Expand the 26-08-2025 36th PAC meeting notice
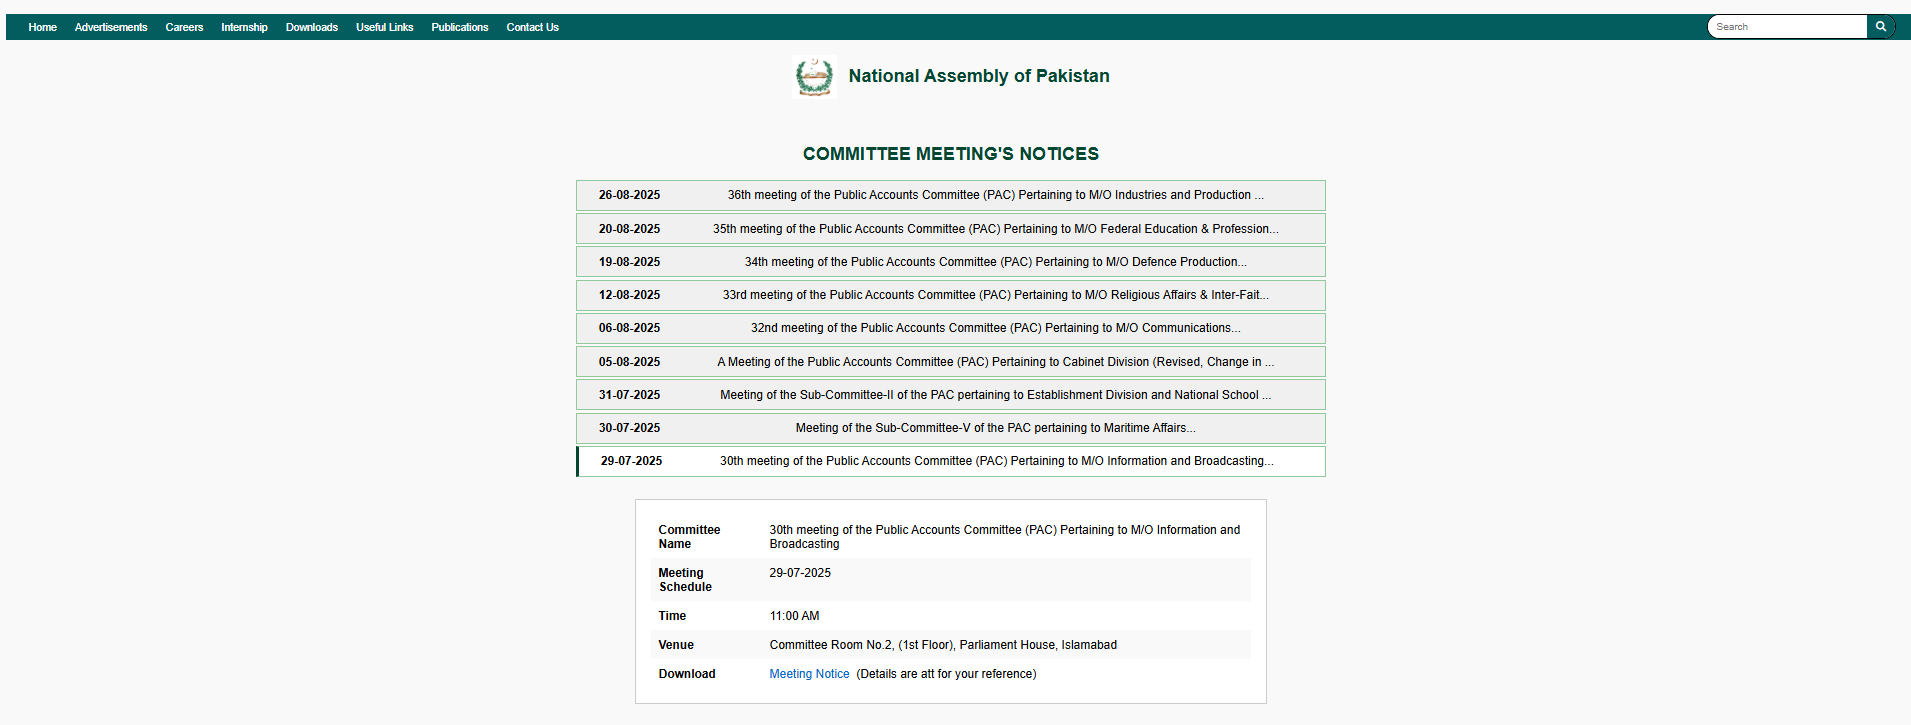Screen dimensions: 1911x725 pyautogui.click(x=950, y=195)
